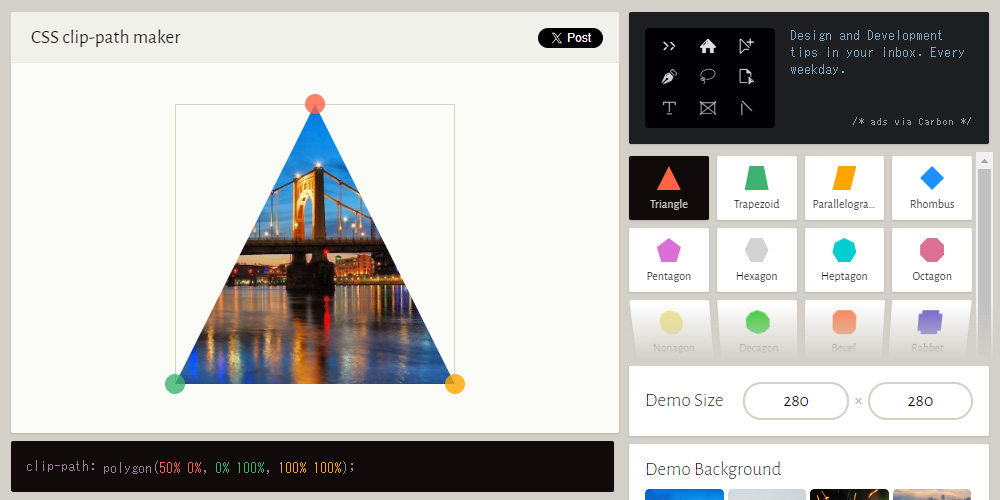
Task: Choose the Trapezoid shape
Action: coord(756,188)
